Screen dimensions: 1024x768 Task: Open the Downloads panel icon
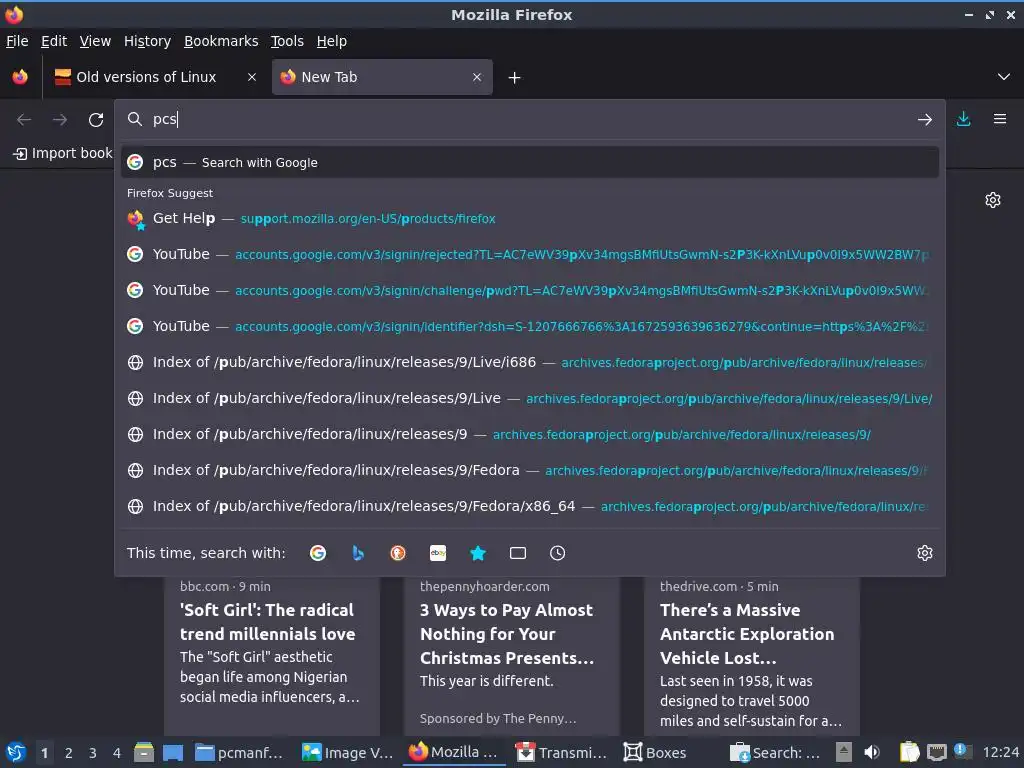pyautogui.click(x=963, y=119)
